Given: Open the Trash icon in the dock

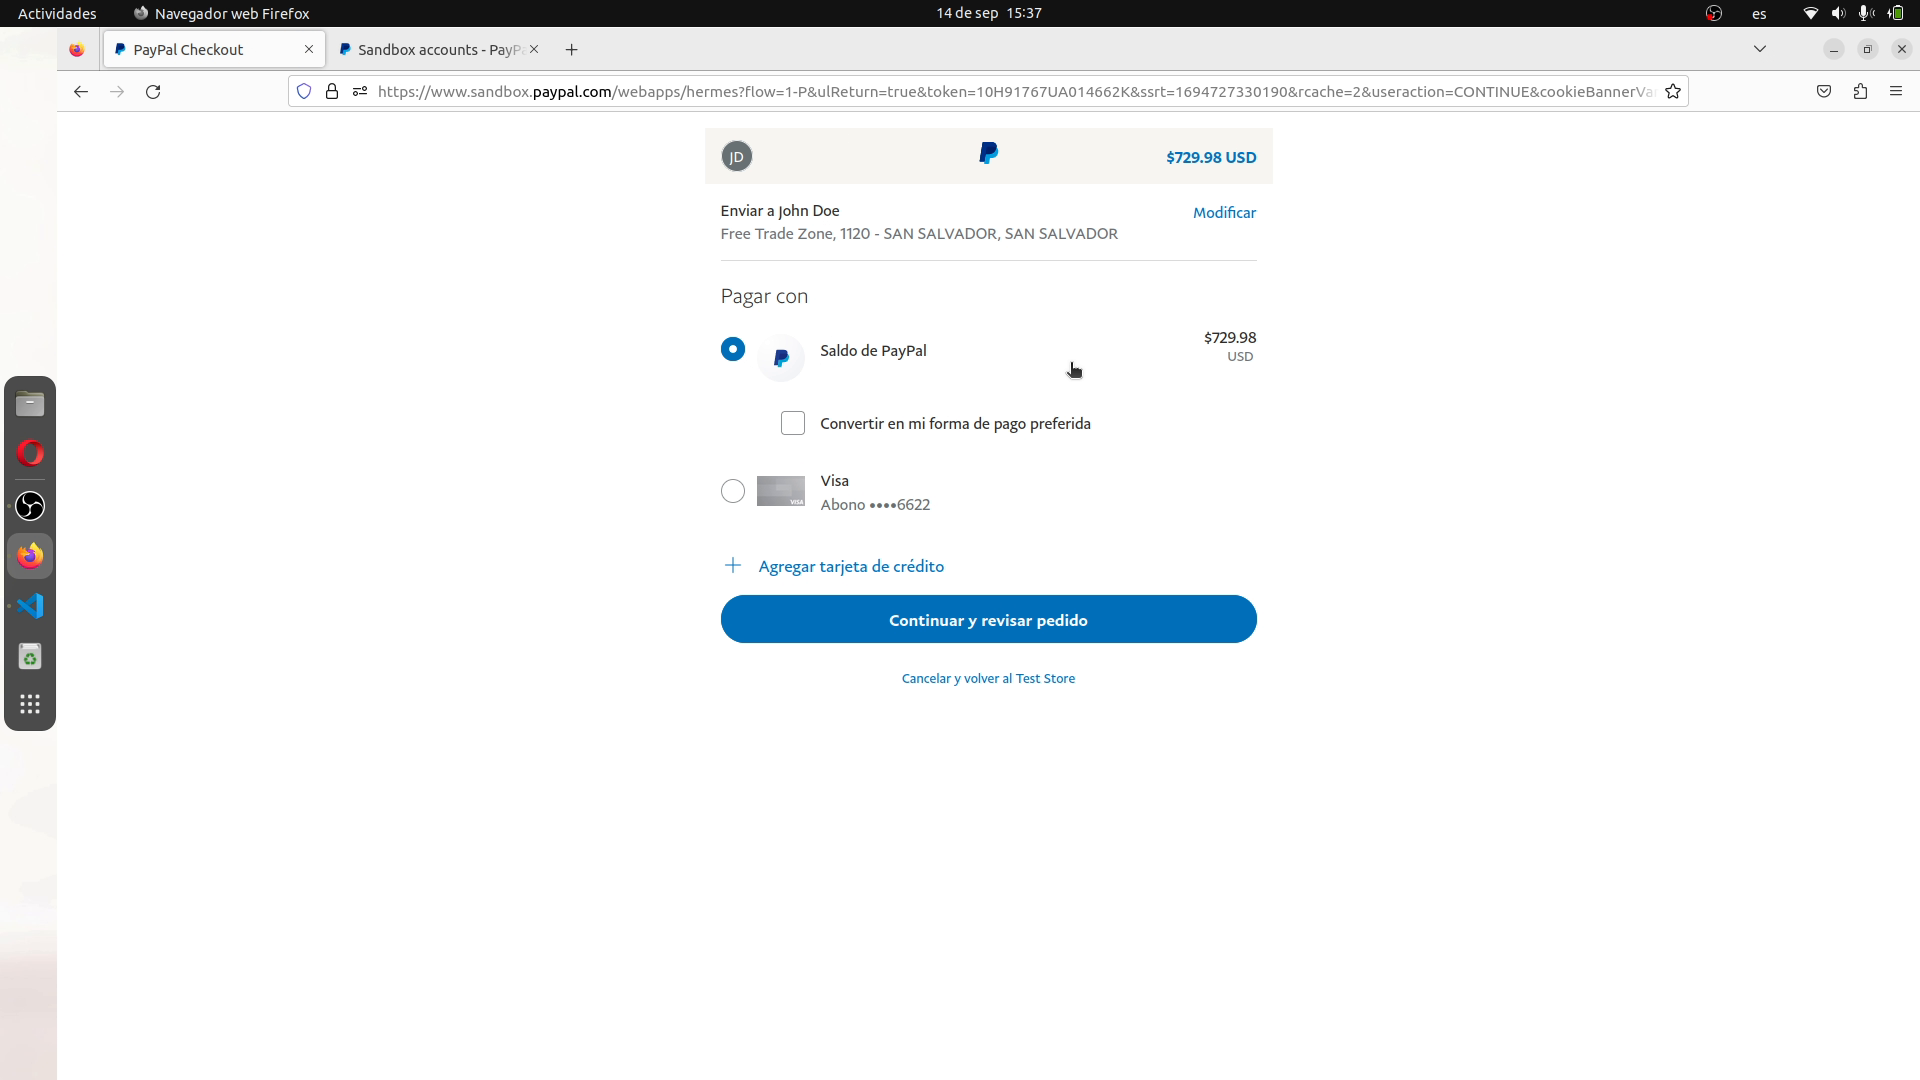Looking at the screenshot, I should pyautogui.click(x=30, y=656).
